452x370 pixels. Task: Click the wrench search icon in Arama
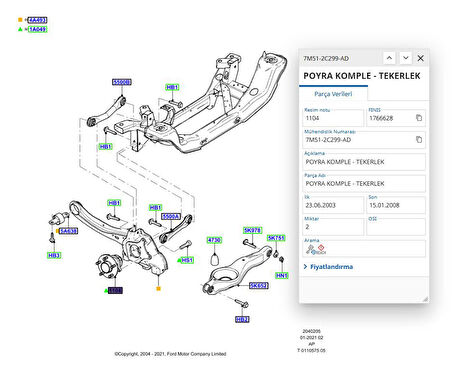pos(310,249)
